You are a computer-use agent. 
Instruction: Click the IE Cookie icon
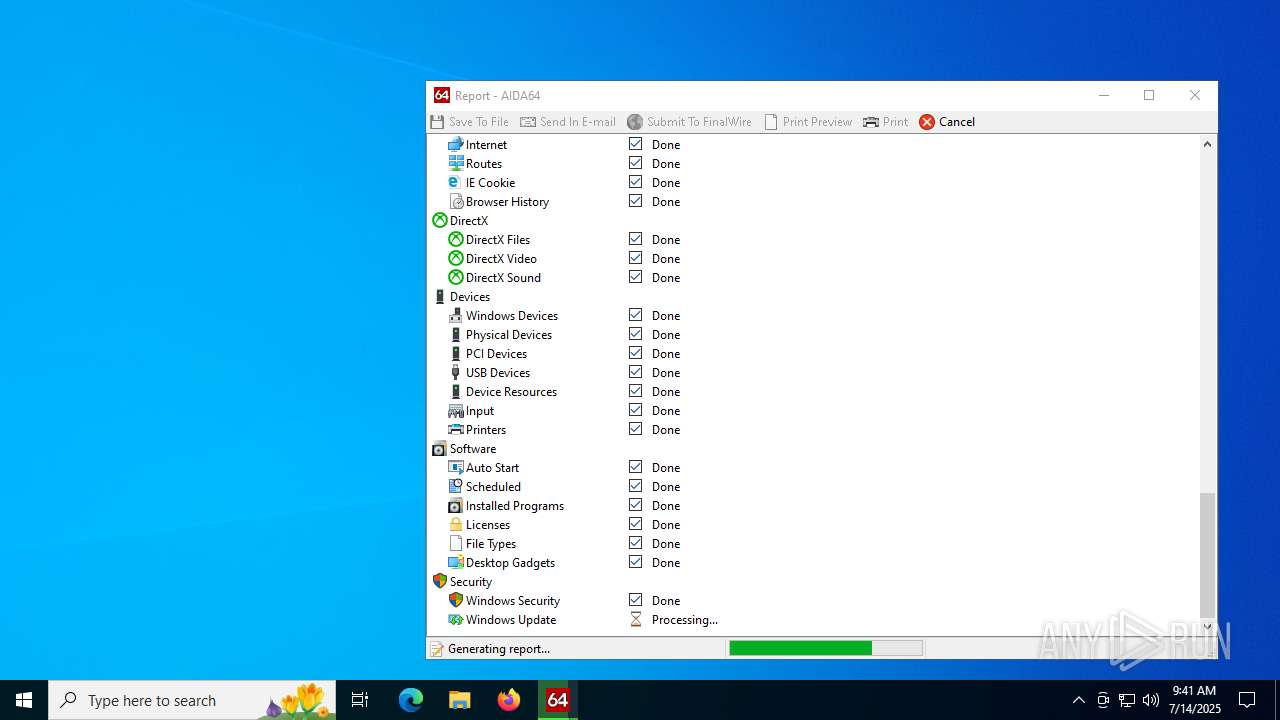pyautogui.click(x=456, y=182)
